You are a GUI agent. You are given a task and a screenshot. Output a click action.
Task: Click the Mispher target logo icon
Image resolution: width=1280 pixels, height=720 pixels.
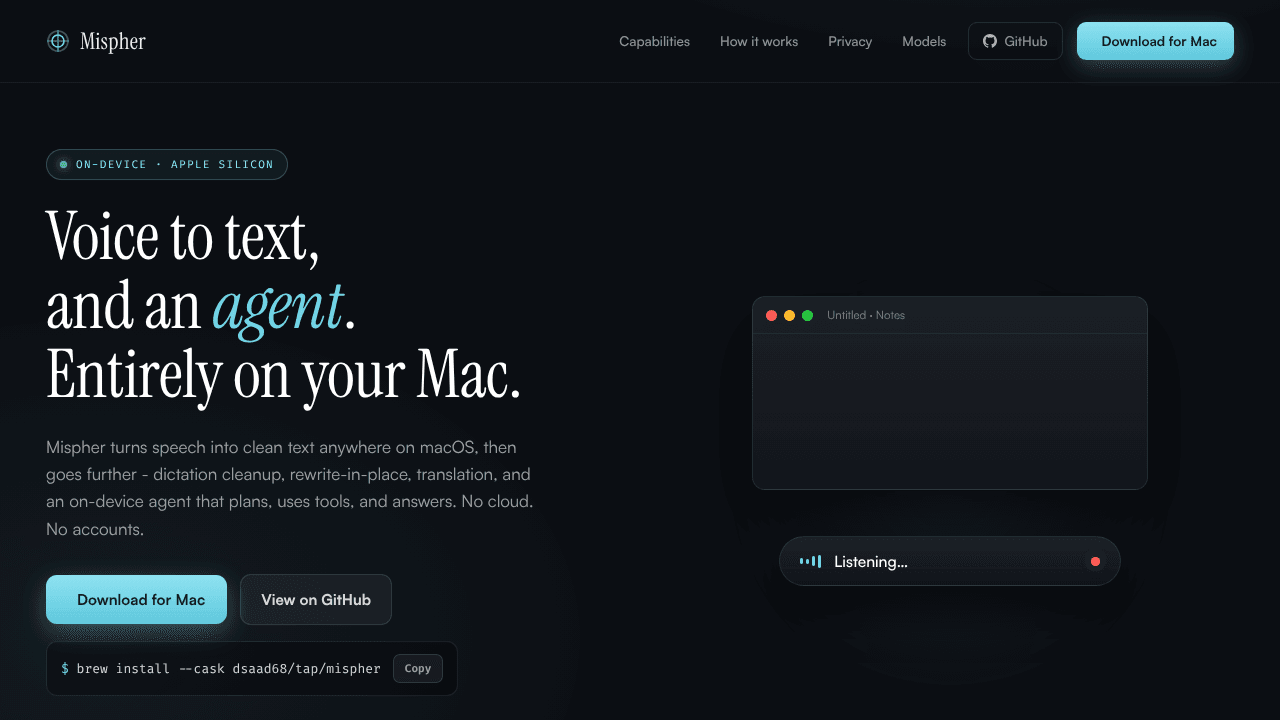pos(58,41)
